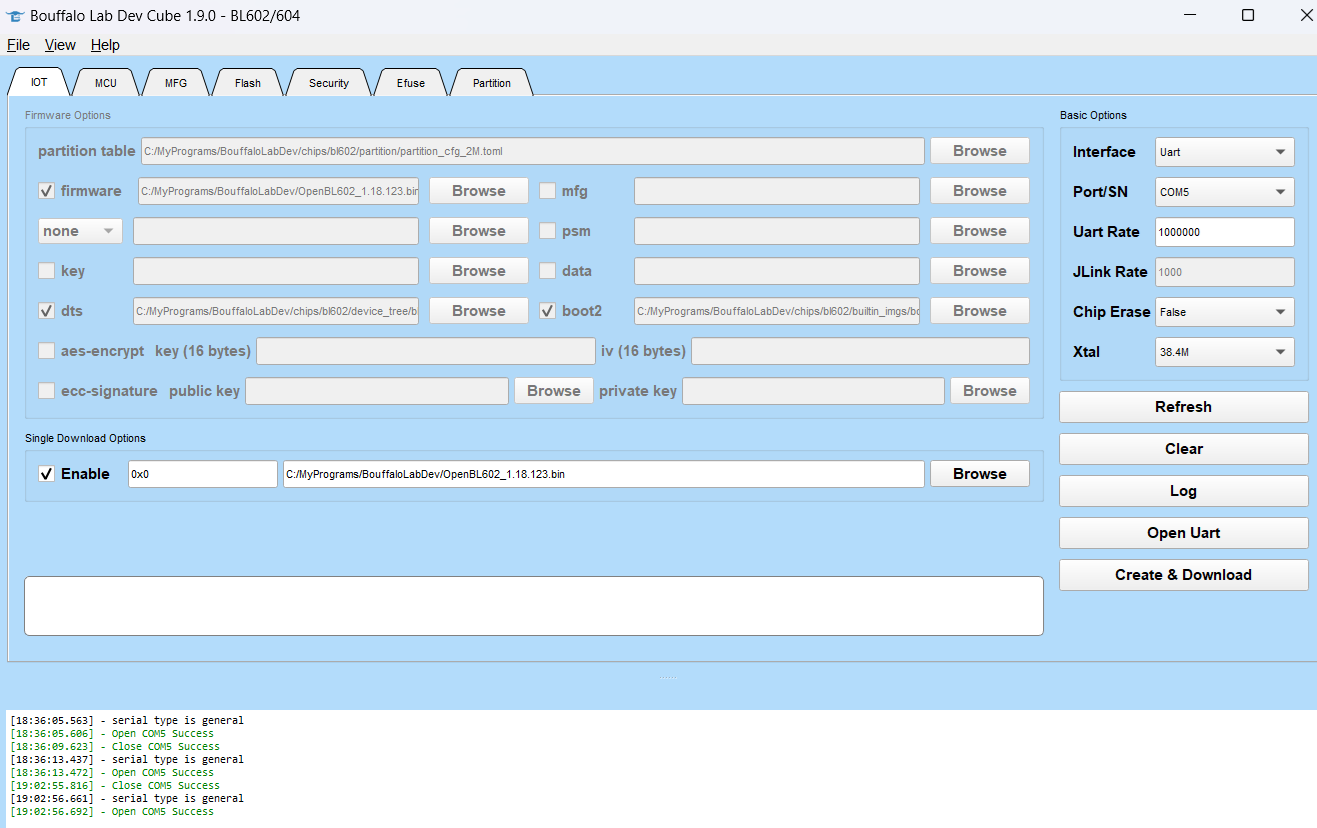
Task: Click the boot2 path field
Action: click(x=777, y=311)
